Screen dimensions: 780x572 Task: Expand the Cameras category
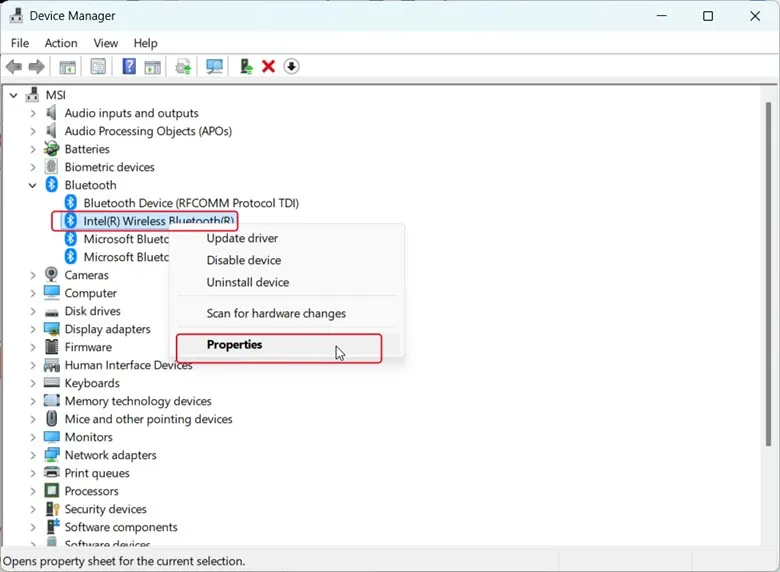pos(33,275)
